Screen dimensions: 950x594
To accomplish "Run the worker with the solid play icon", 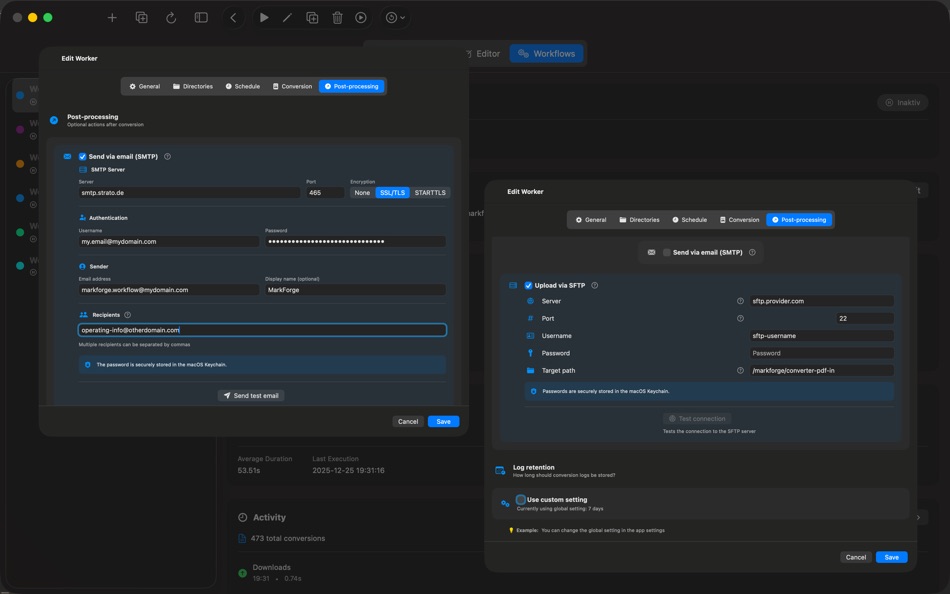I will [264, 18].
